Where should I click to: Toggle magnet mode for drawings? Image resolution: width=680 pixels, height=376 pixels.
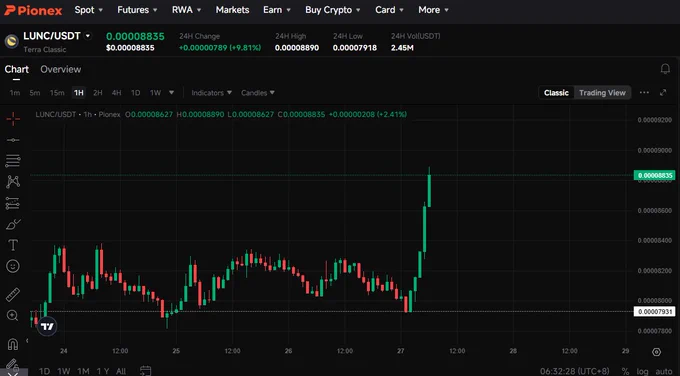pyautogui.click(x=13, y=344)
